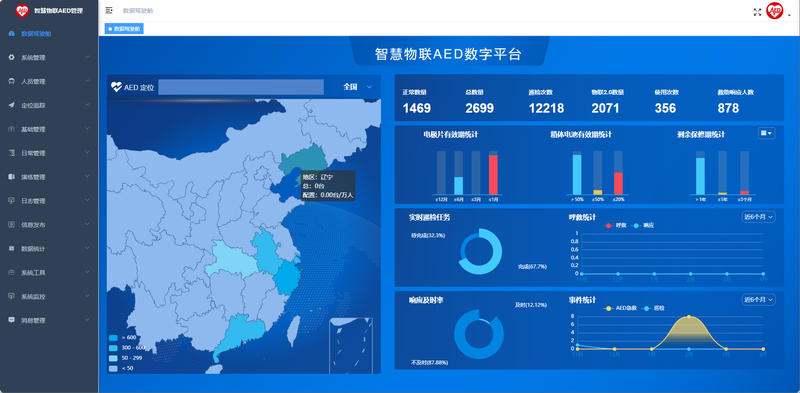Click the sidebar collapse hamburger icon
This screenshot has width=800, height=393.
109,10
